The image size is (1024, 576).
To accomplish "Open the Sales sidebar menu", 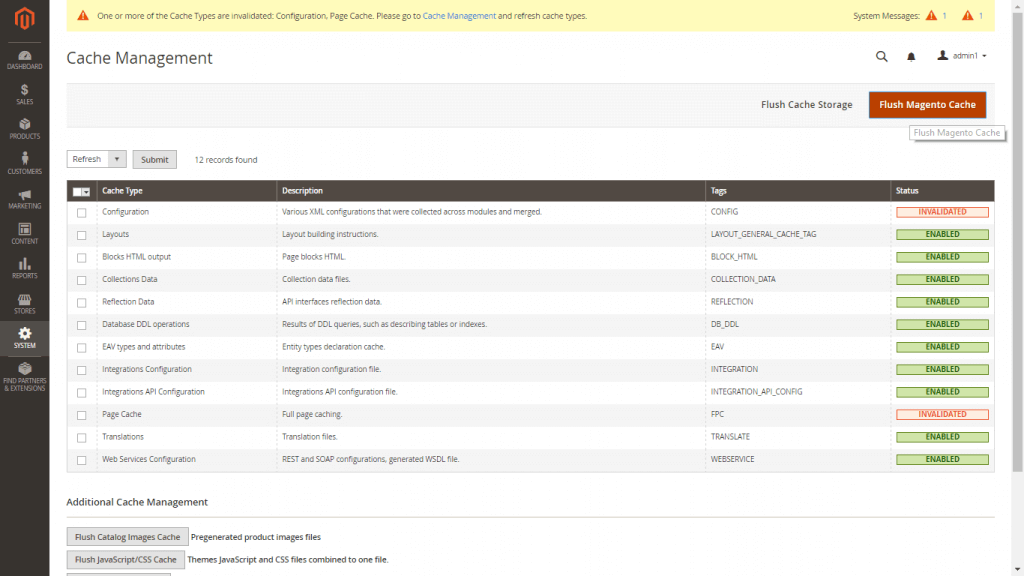I will pos(24,95).
